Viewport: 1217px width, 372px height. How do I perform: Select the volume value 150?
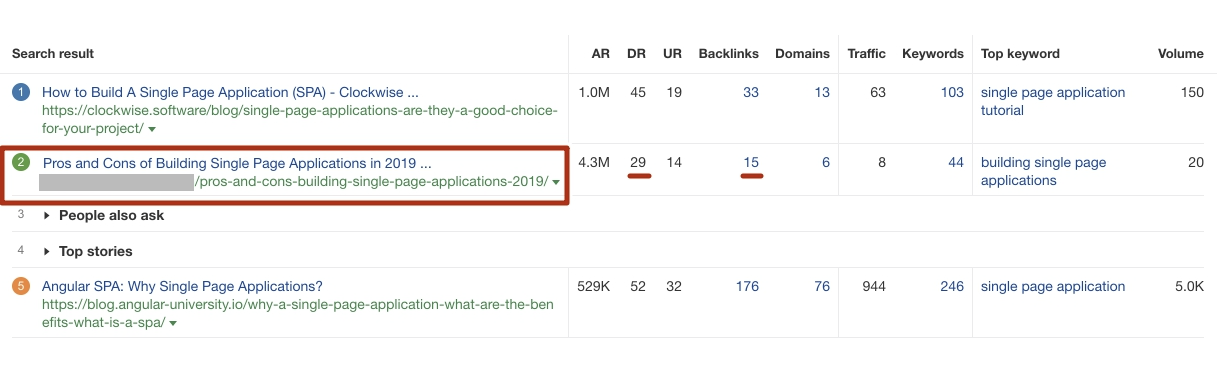tap(1192, 92)
